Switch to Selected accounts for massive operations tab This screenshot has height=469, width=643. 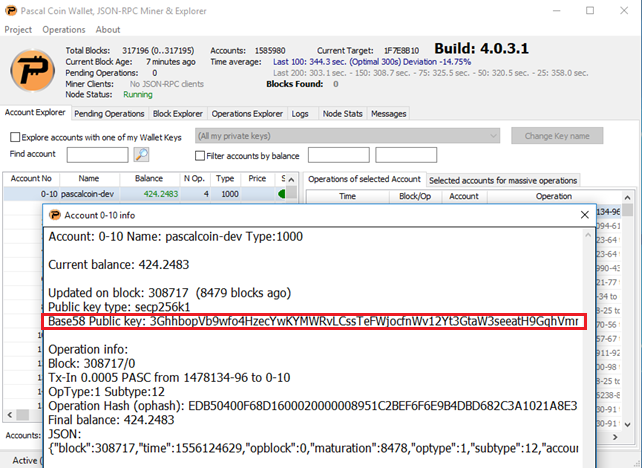(503, 180)
